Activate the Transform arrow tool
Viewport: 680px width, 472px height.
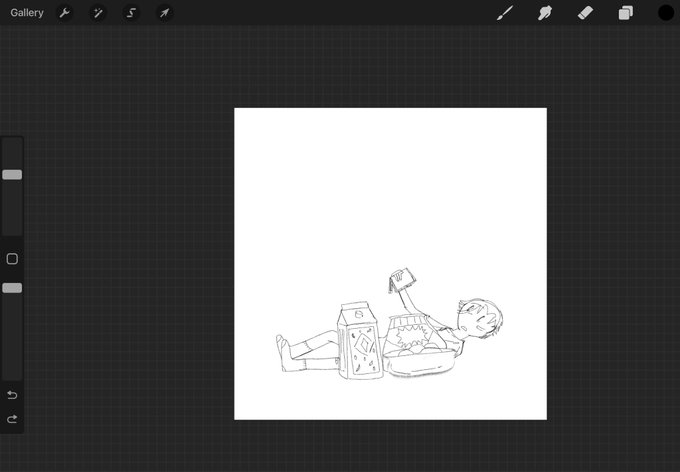(164, 13)
